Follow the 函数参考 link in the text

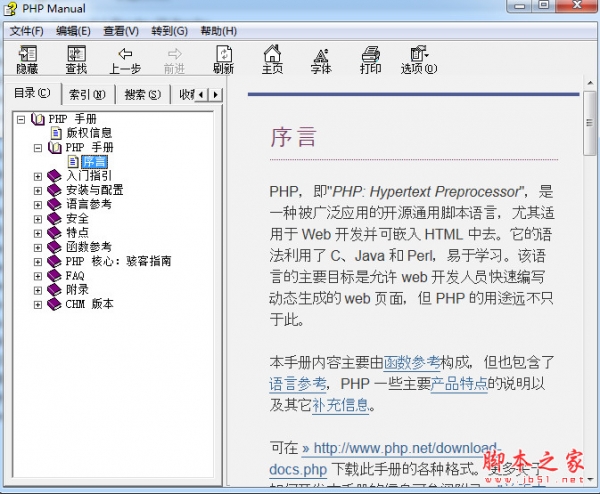click(x=412, y=362)
